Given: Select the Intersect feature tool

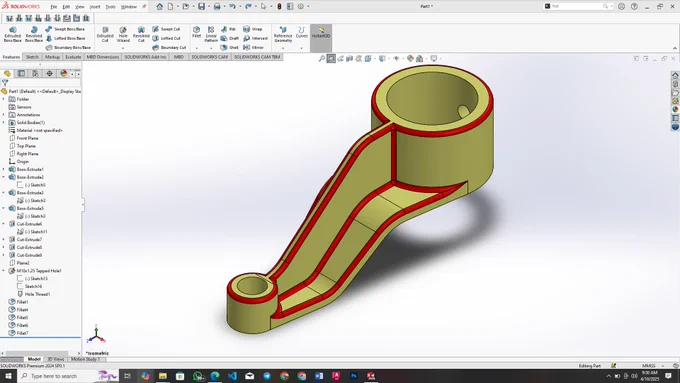Looking at the screenshot, I should click(255, 38).
